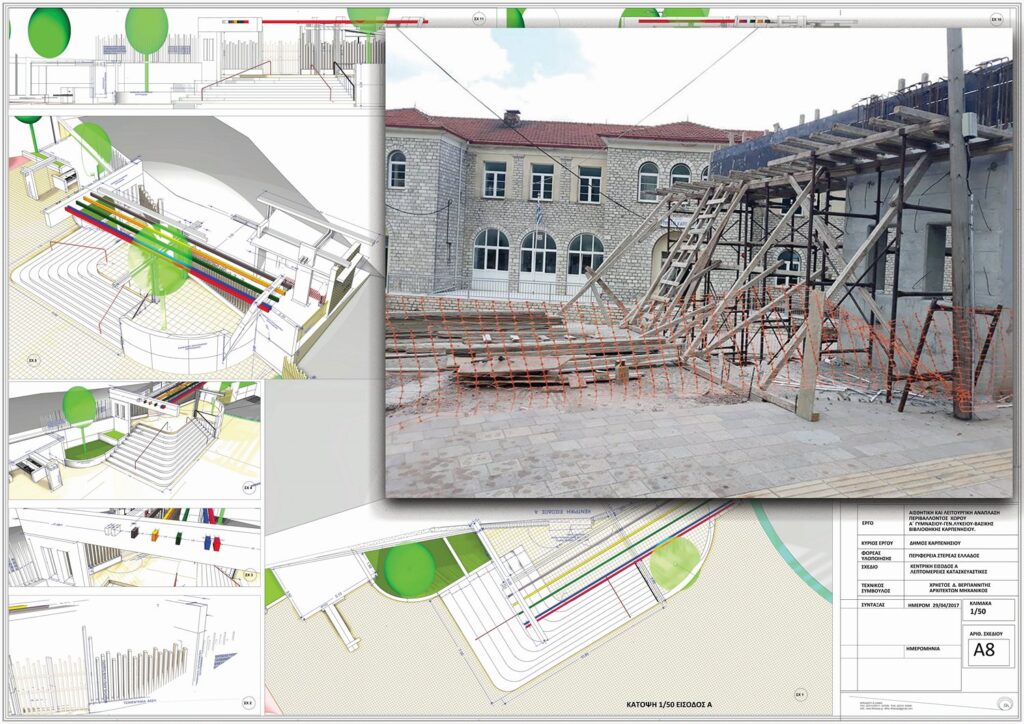Click the large green tree in floor plan
The width and height of the screenshot is (1024, 724).
click(x=410, y=568)
